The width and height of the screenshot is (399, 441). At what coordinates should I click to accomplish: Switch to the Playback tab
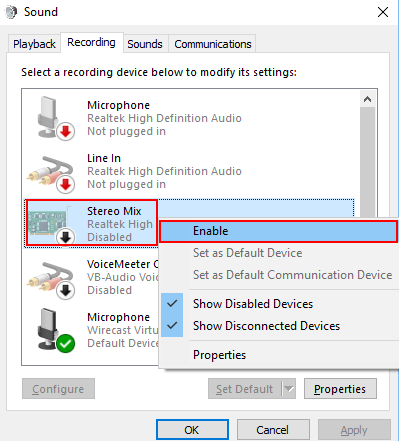pyautogui.click(x=34, y=44)
